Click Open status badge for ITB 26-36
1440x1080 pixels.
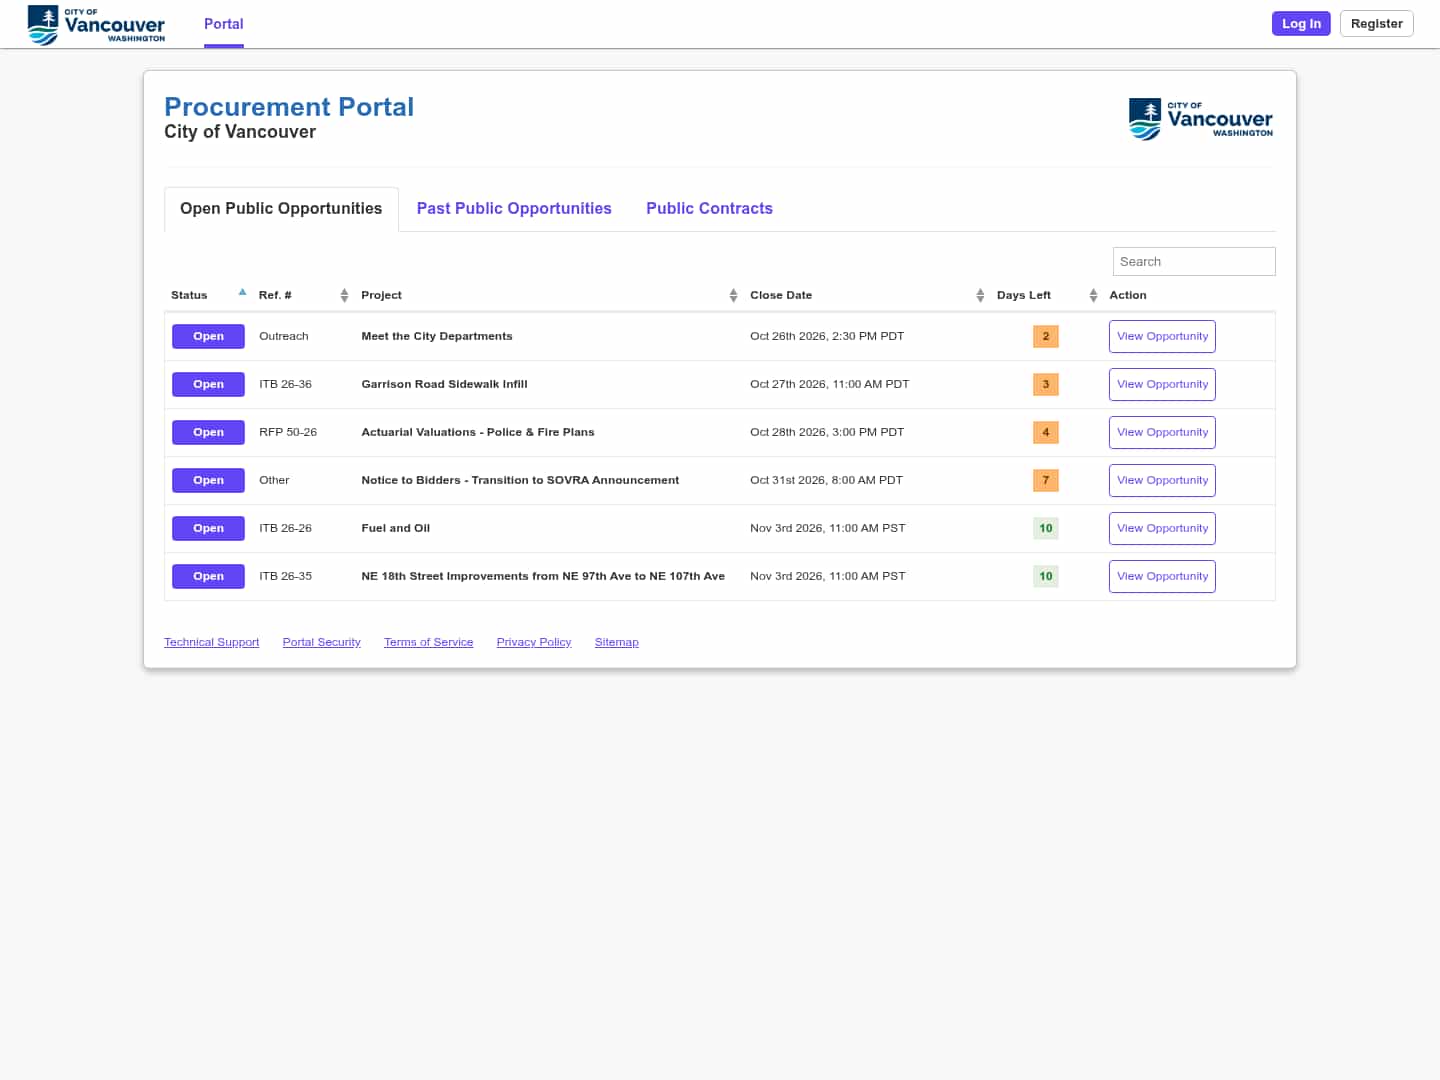[208, 384]
